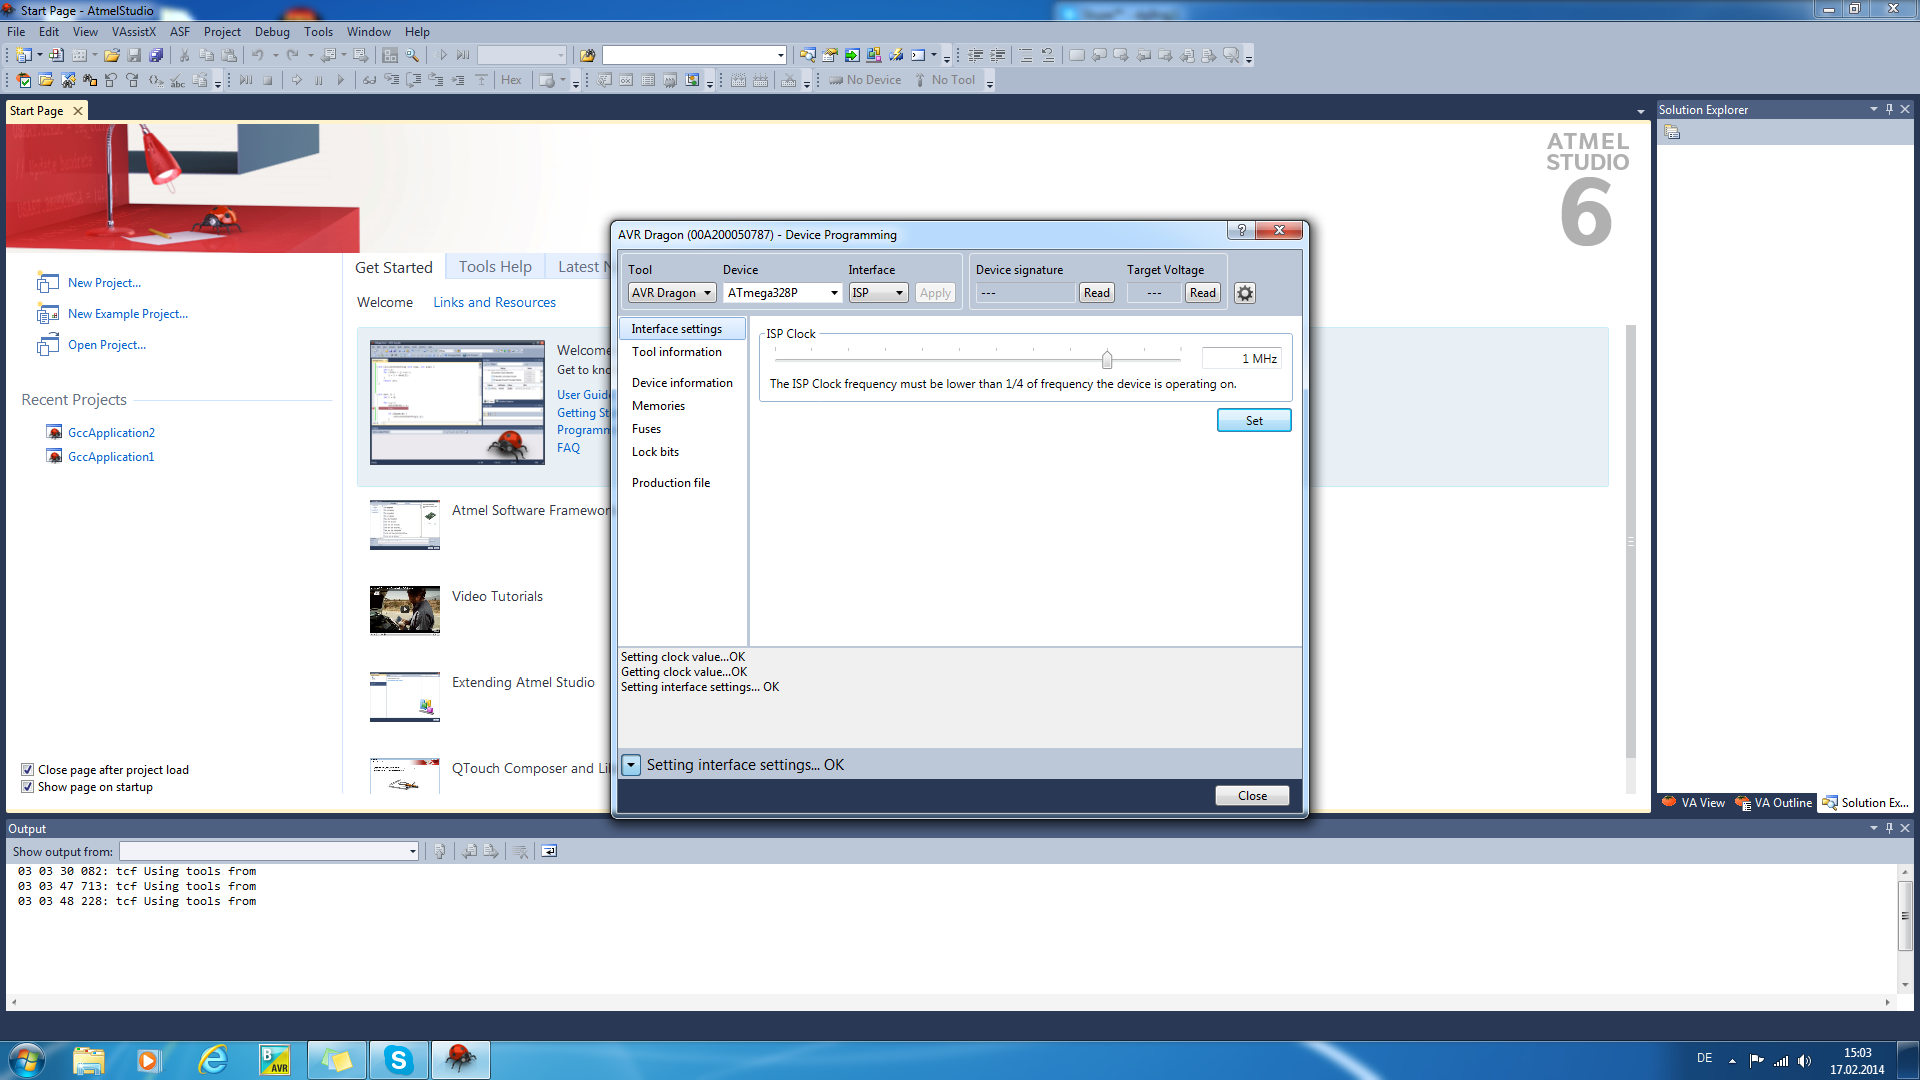Open the Interface dropdown set to ISP
Image resolution: width=1920 pixels, height=1080 pixels.
(877, 293)
